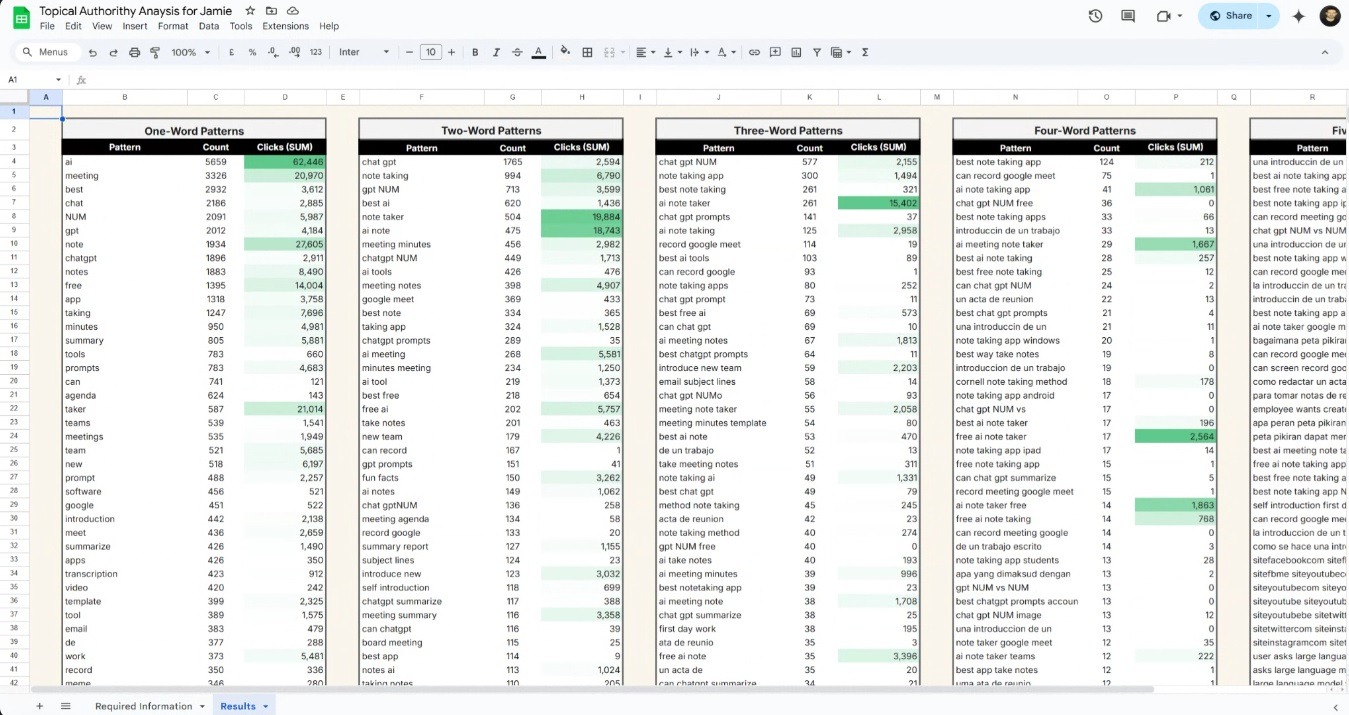The width and height of the screenshot is (1349, 715).
Task: Click the cloud document status icon
Action: (x=291, y=11)
